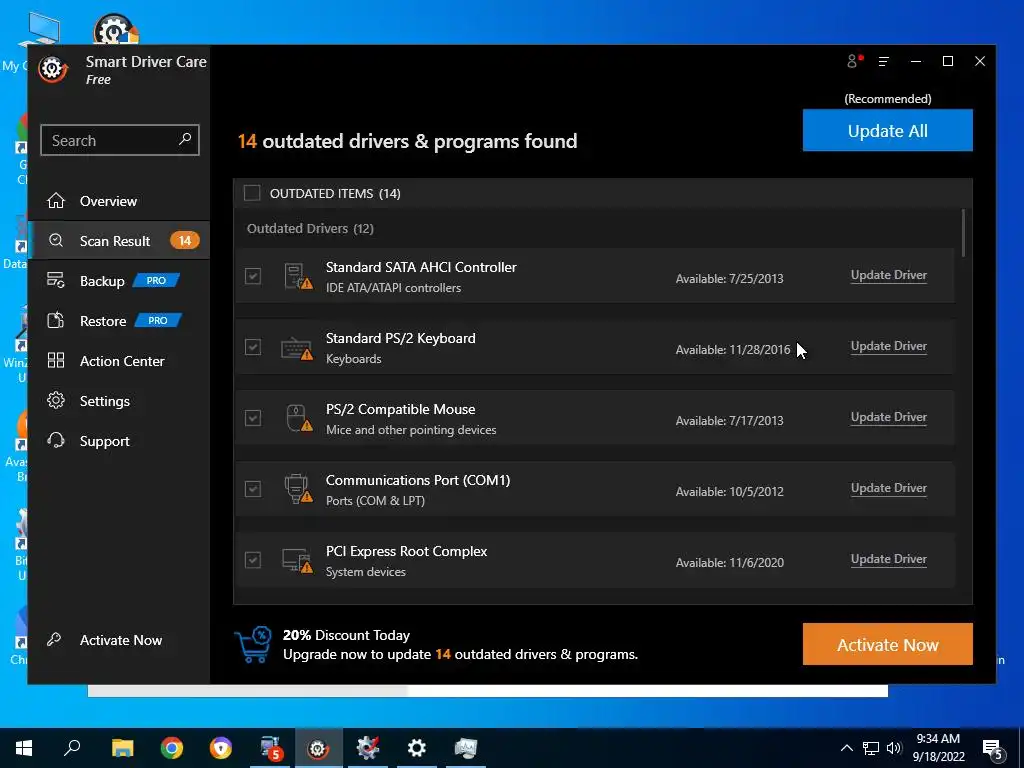The height and width of the screenshot is (768, 1024).
Task: Click the Search input field
Action: click(120, 140)
